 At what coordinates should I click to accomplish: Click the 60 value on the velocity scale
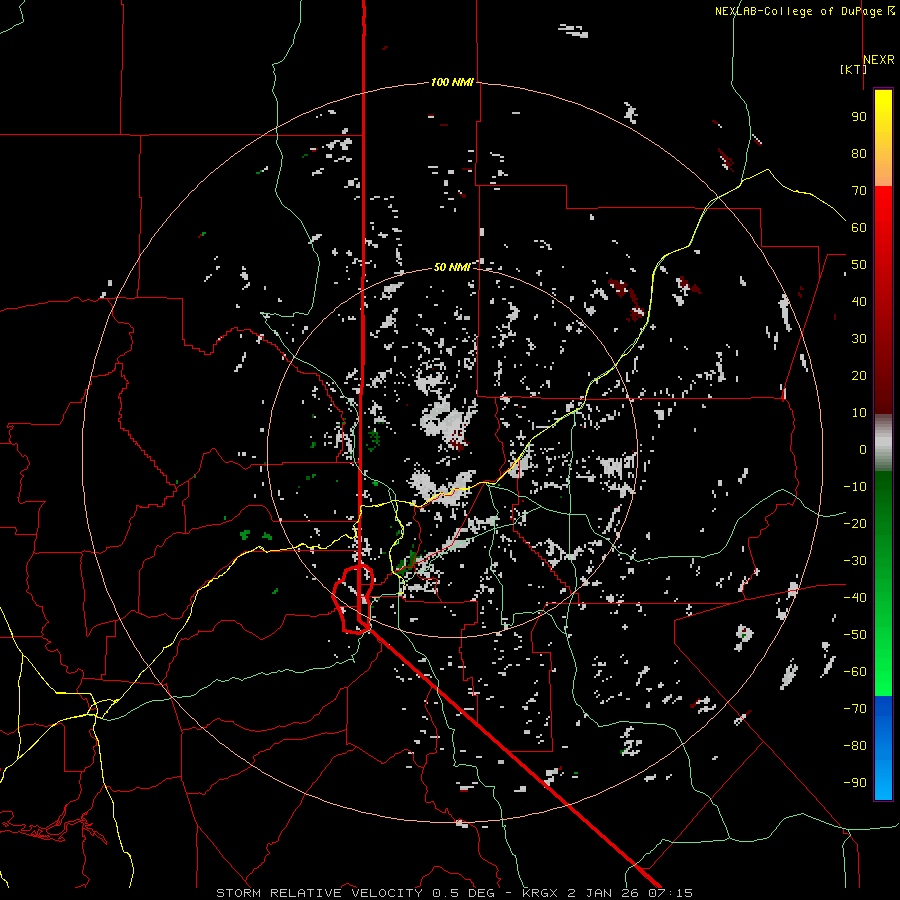coord(859,227)
